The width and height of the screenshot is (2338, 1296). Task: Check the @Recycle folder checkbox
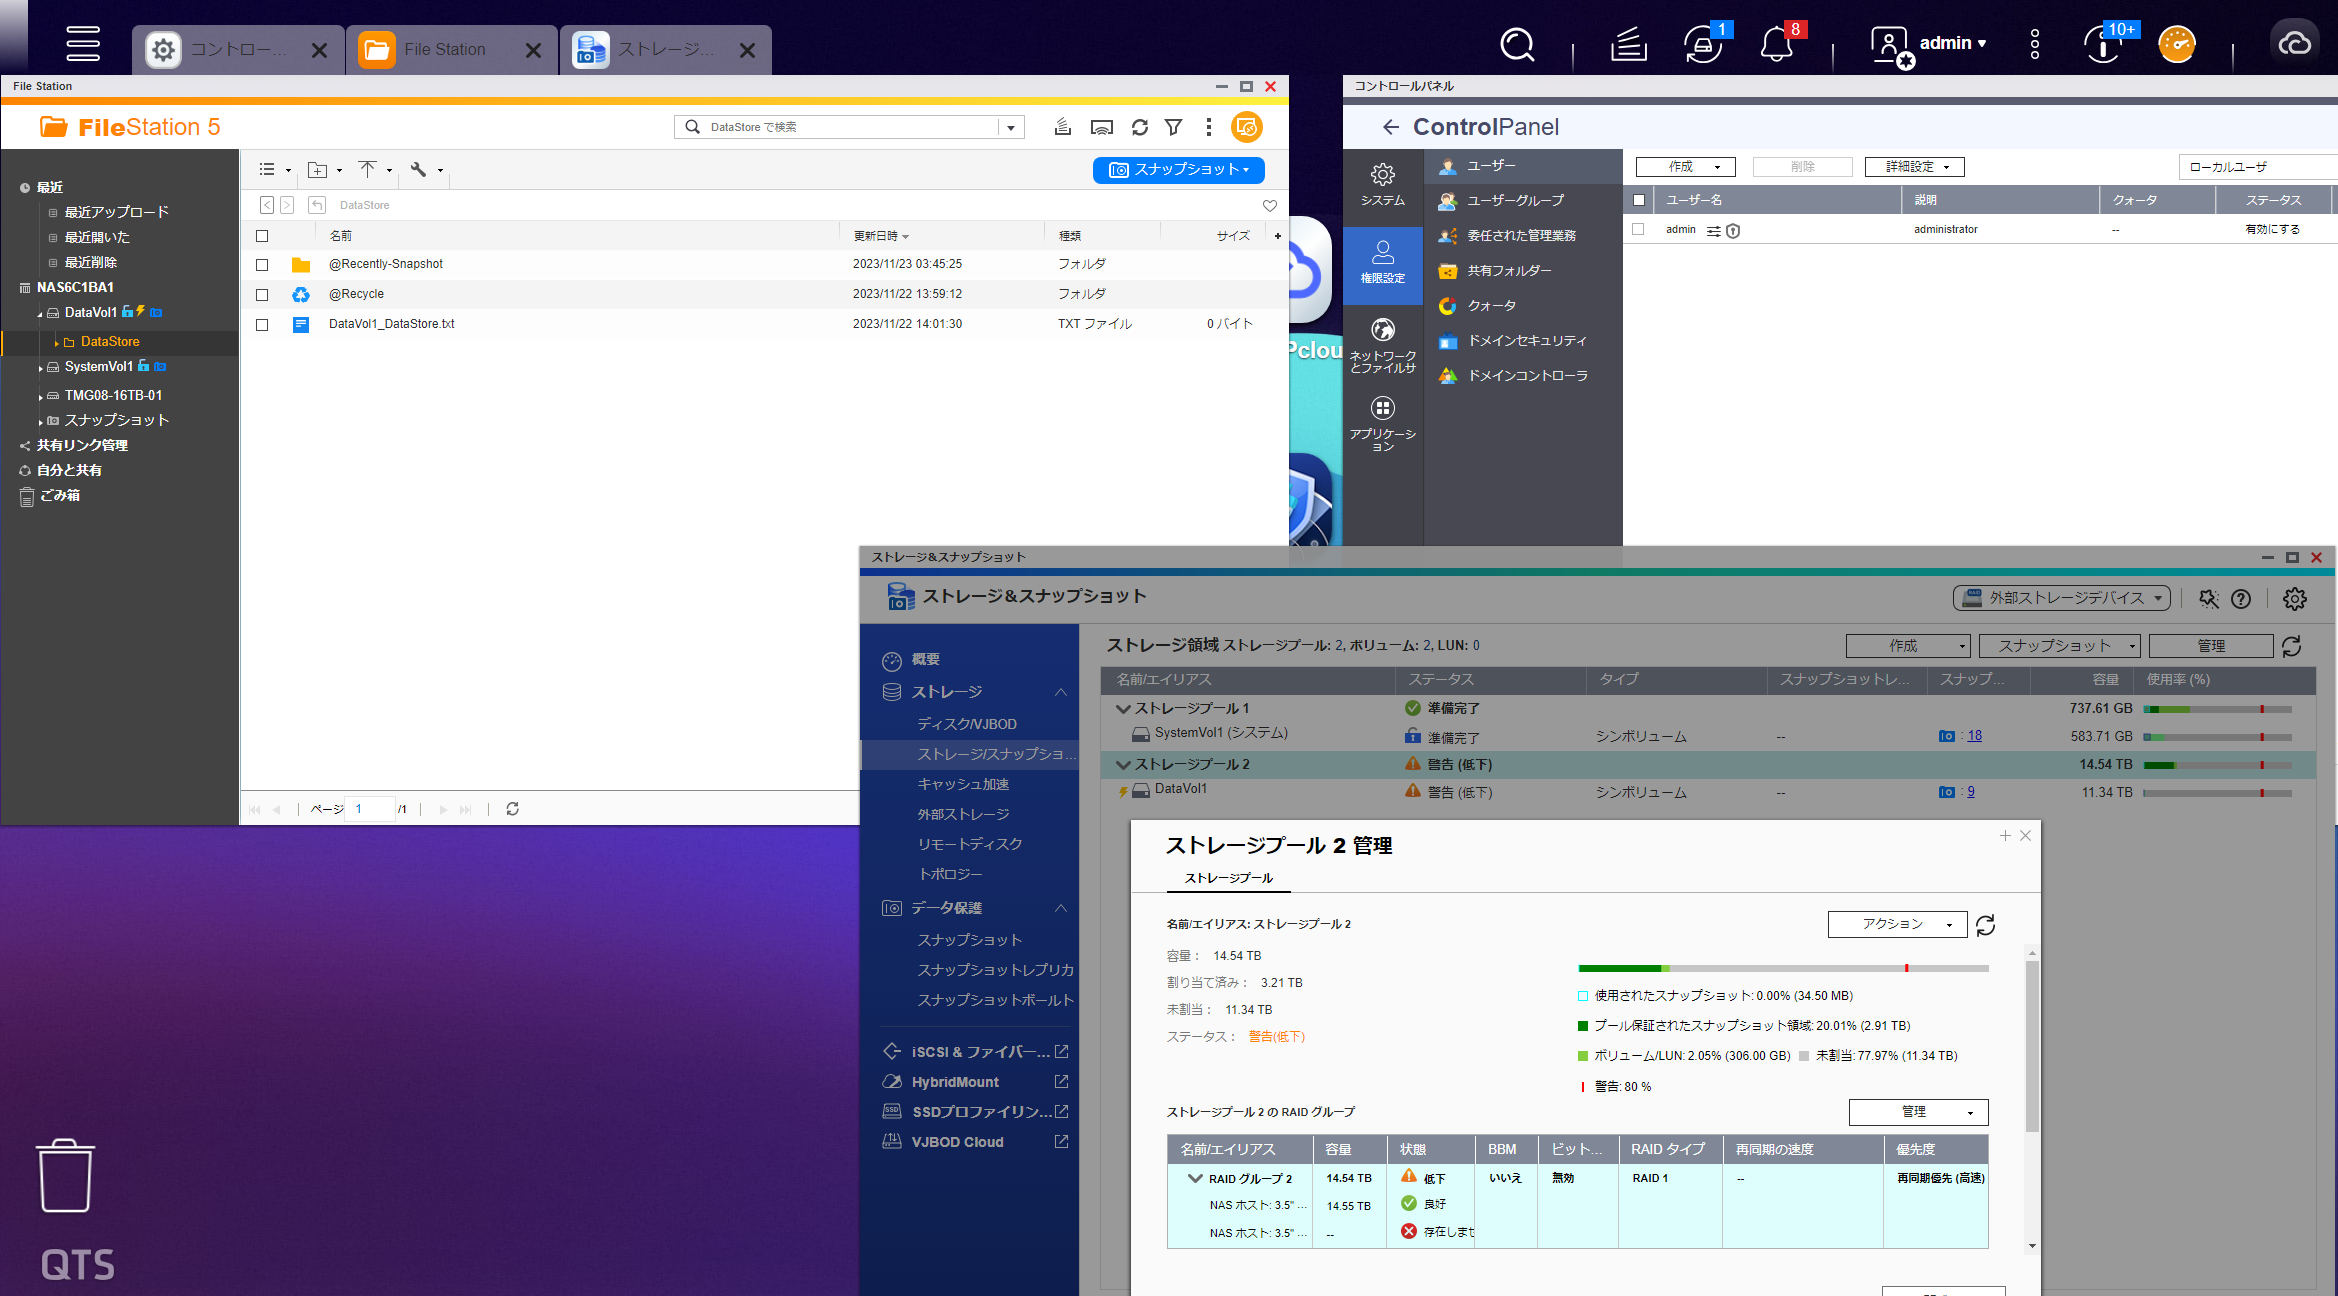(262, 295)
